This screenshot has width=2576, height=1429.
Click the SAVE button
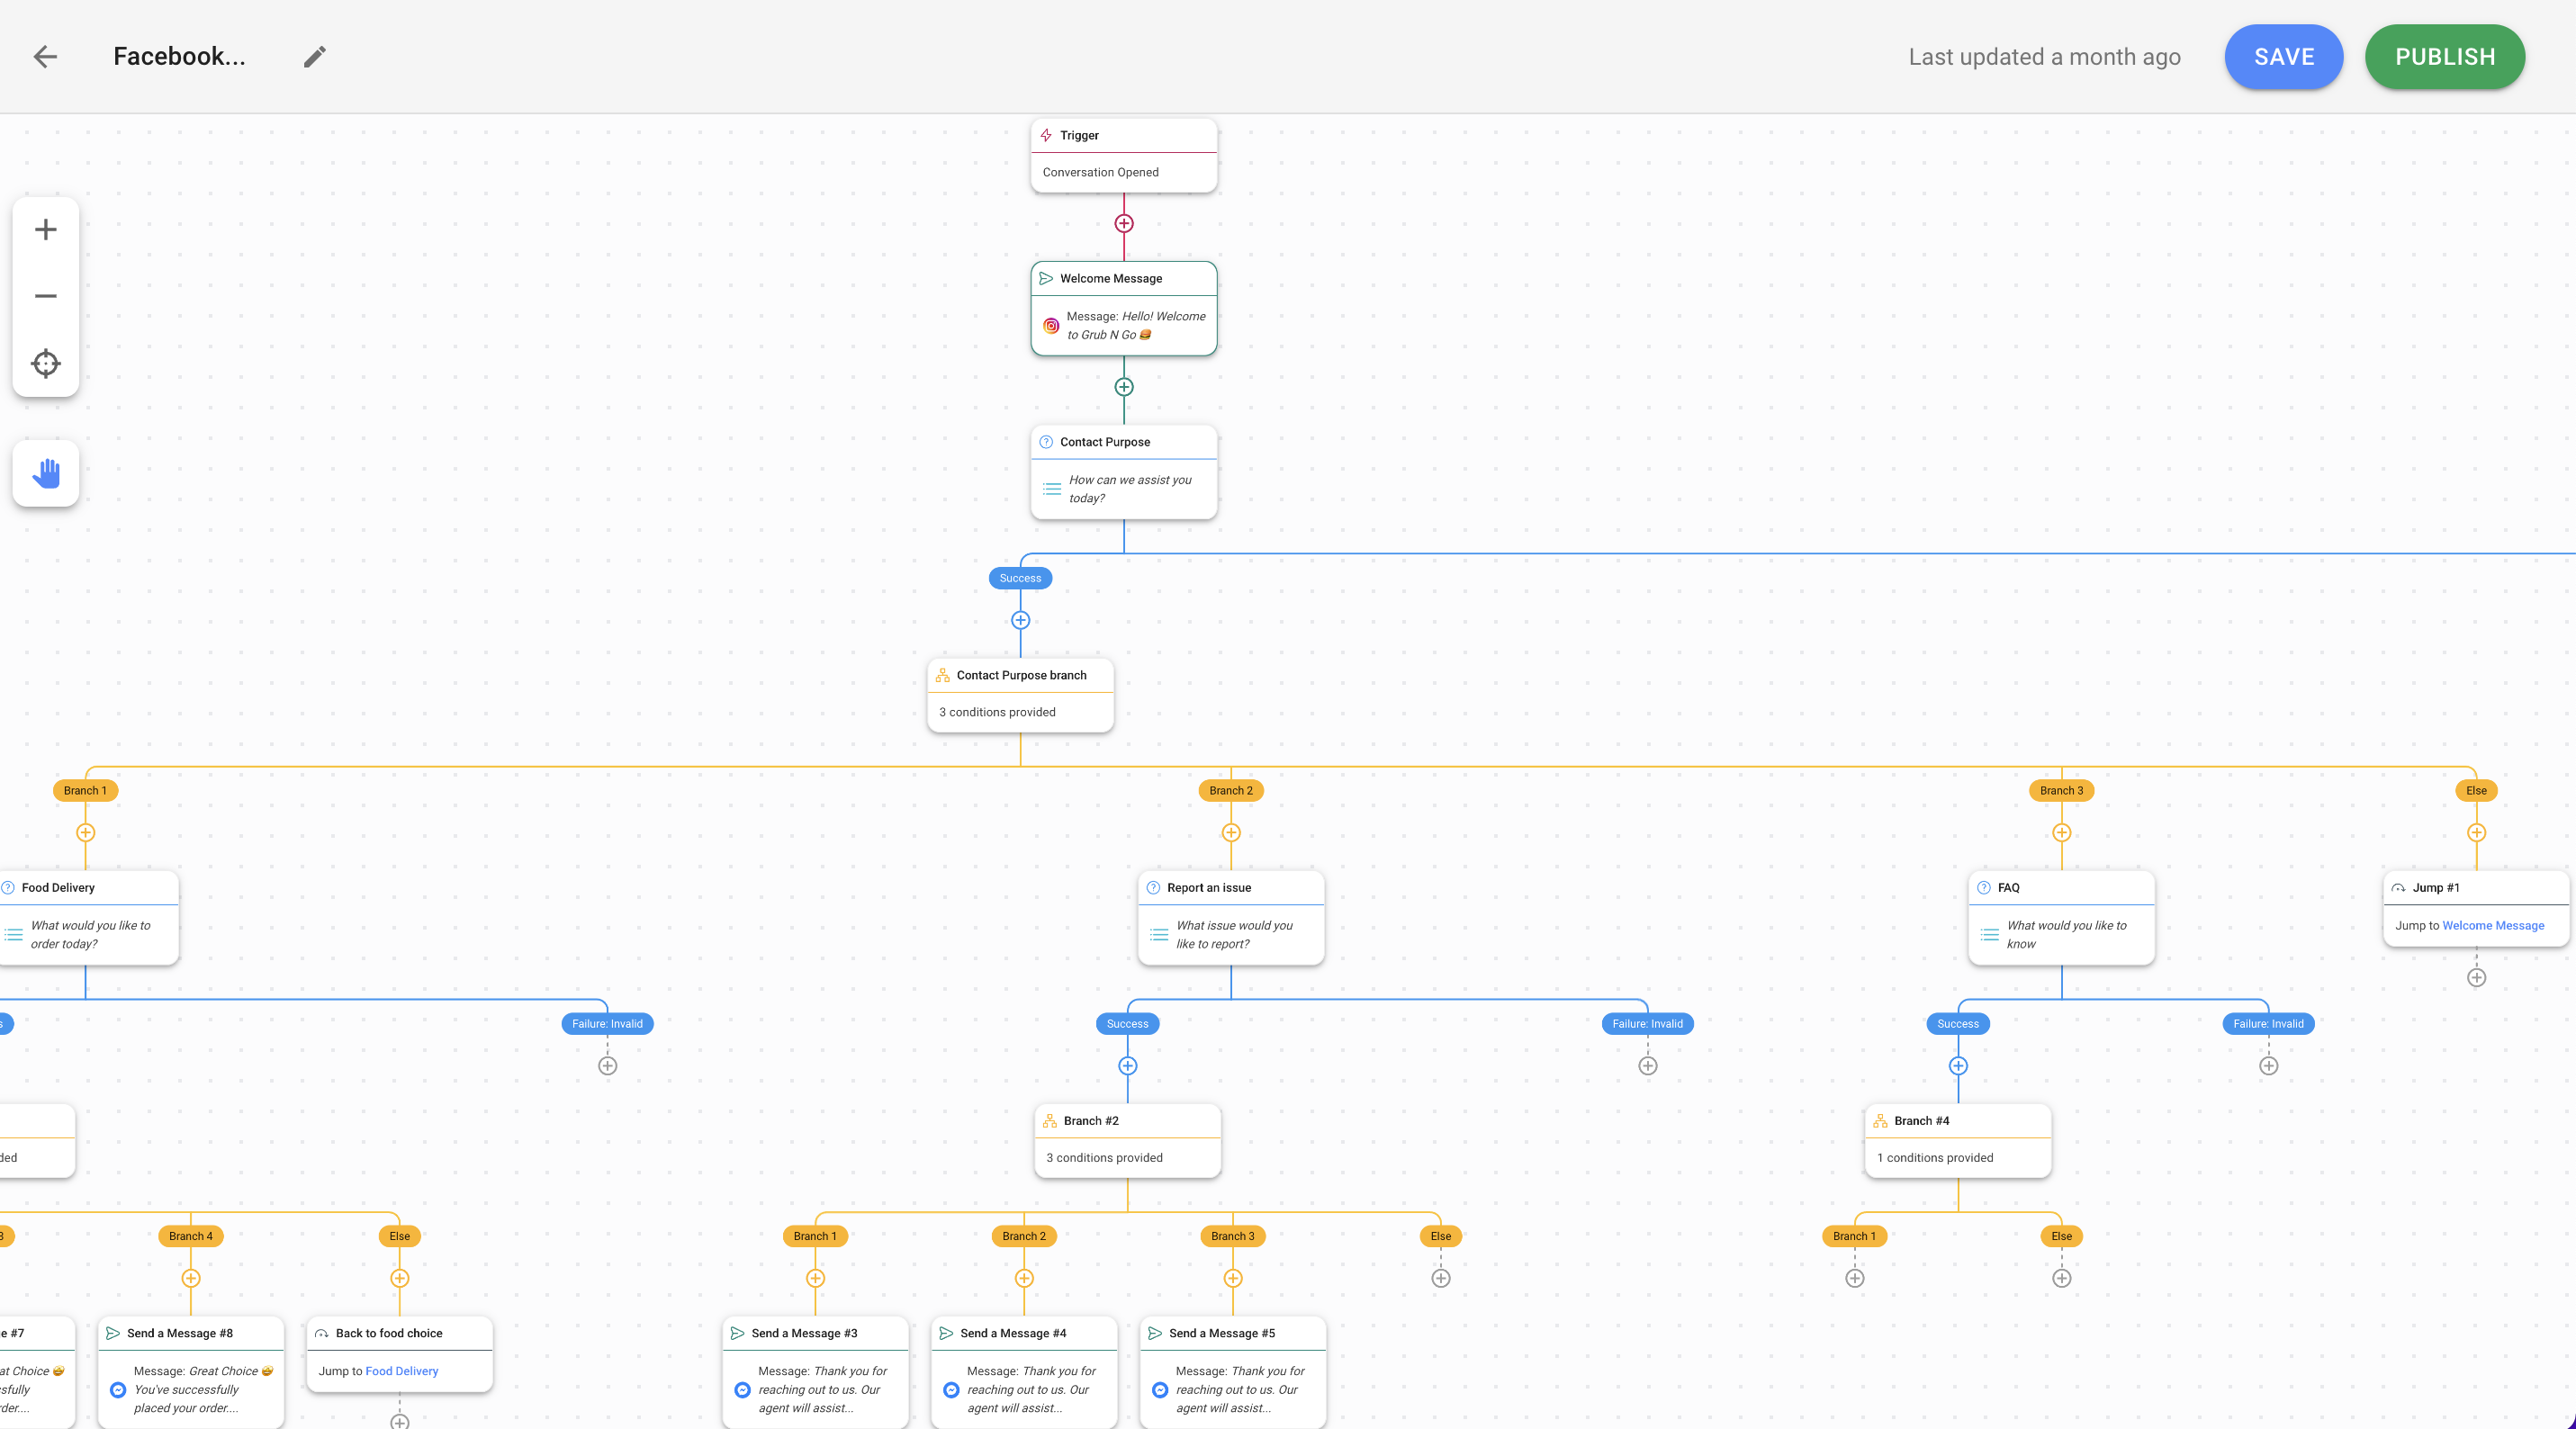point(2283,57)
